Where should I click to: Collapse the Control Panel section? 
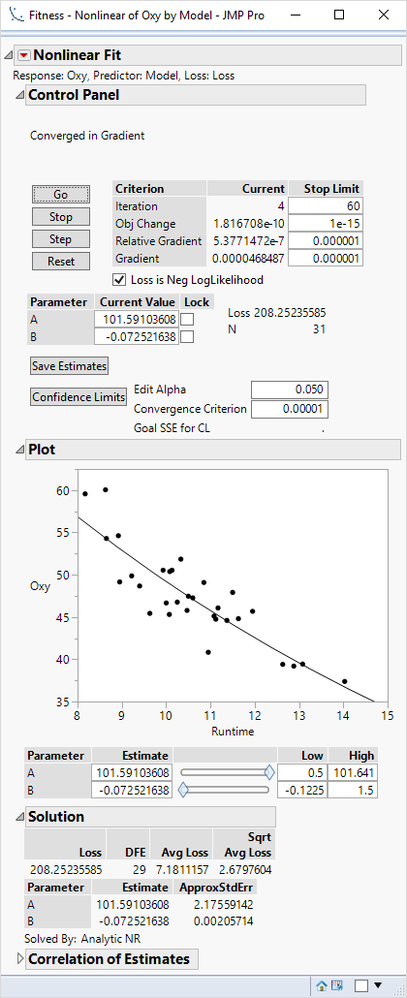click(x=19, y=95)
